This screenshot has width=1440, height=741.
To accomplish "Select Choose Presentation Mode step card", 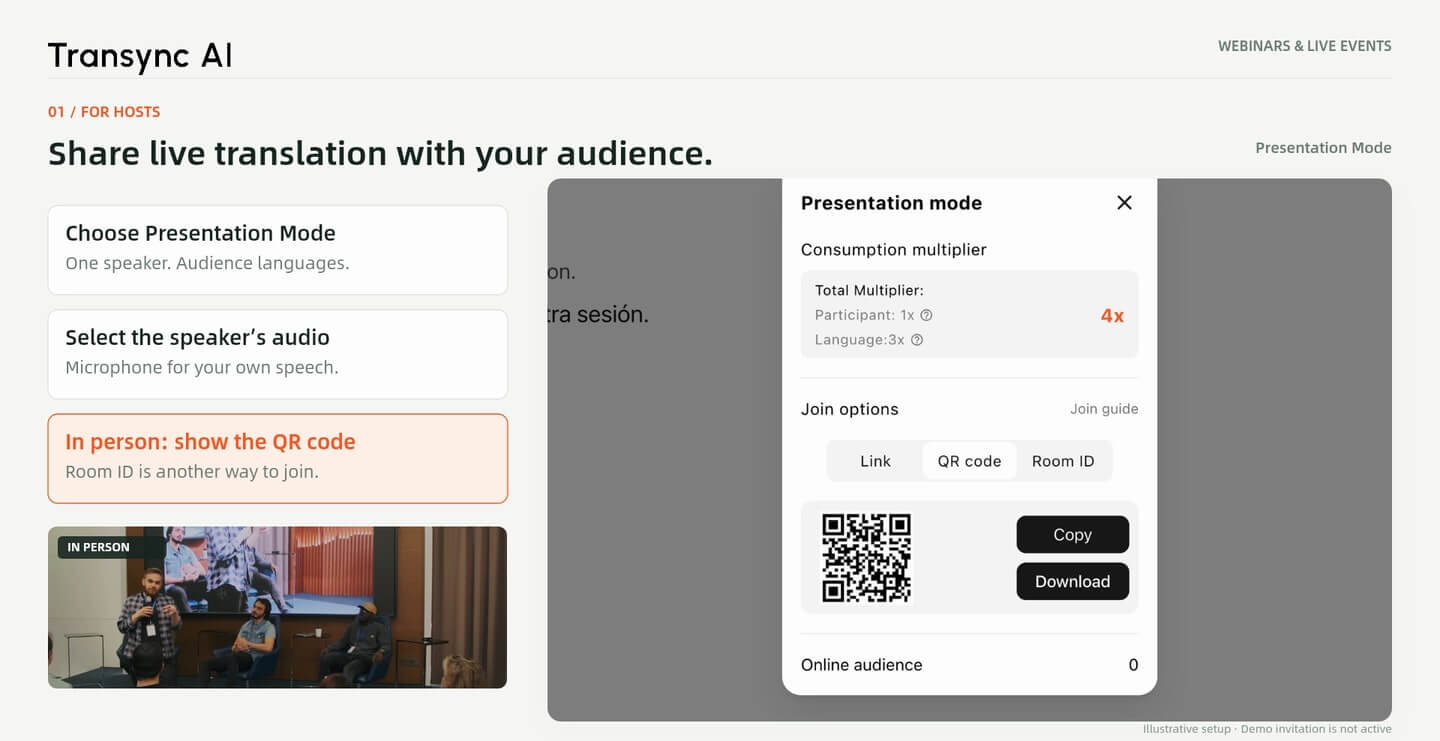I will click(x=278, y=250).
